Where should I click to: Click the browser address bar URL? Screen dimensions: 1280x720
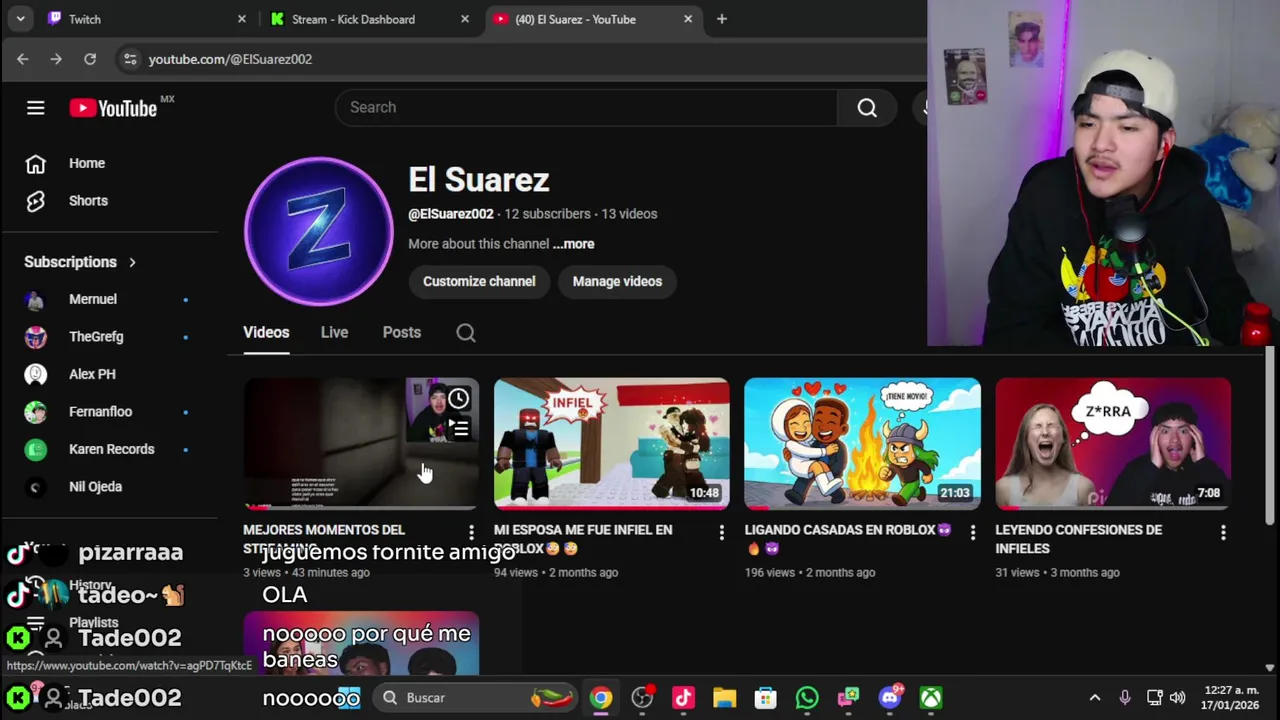point(230,59)
